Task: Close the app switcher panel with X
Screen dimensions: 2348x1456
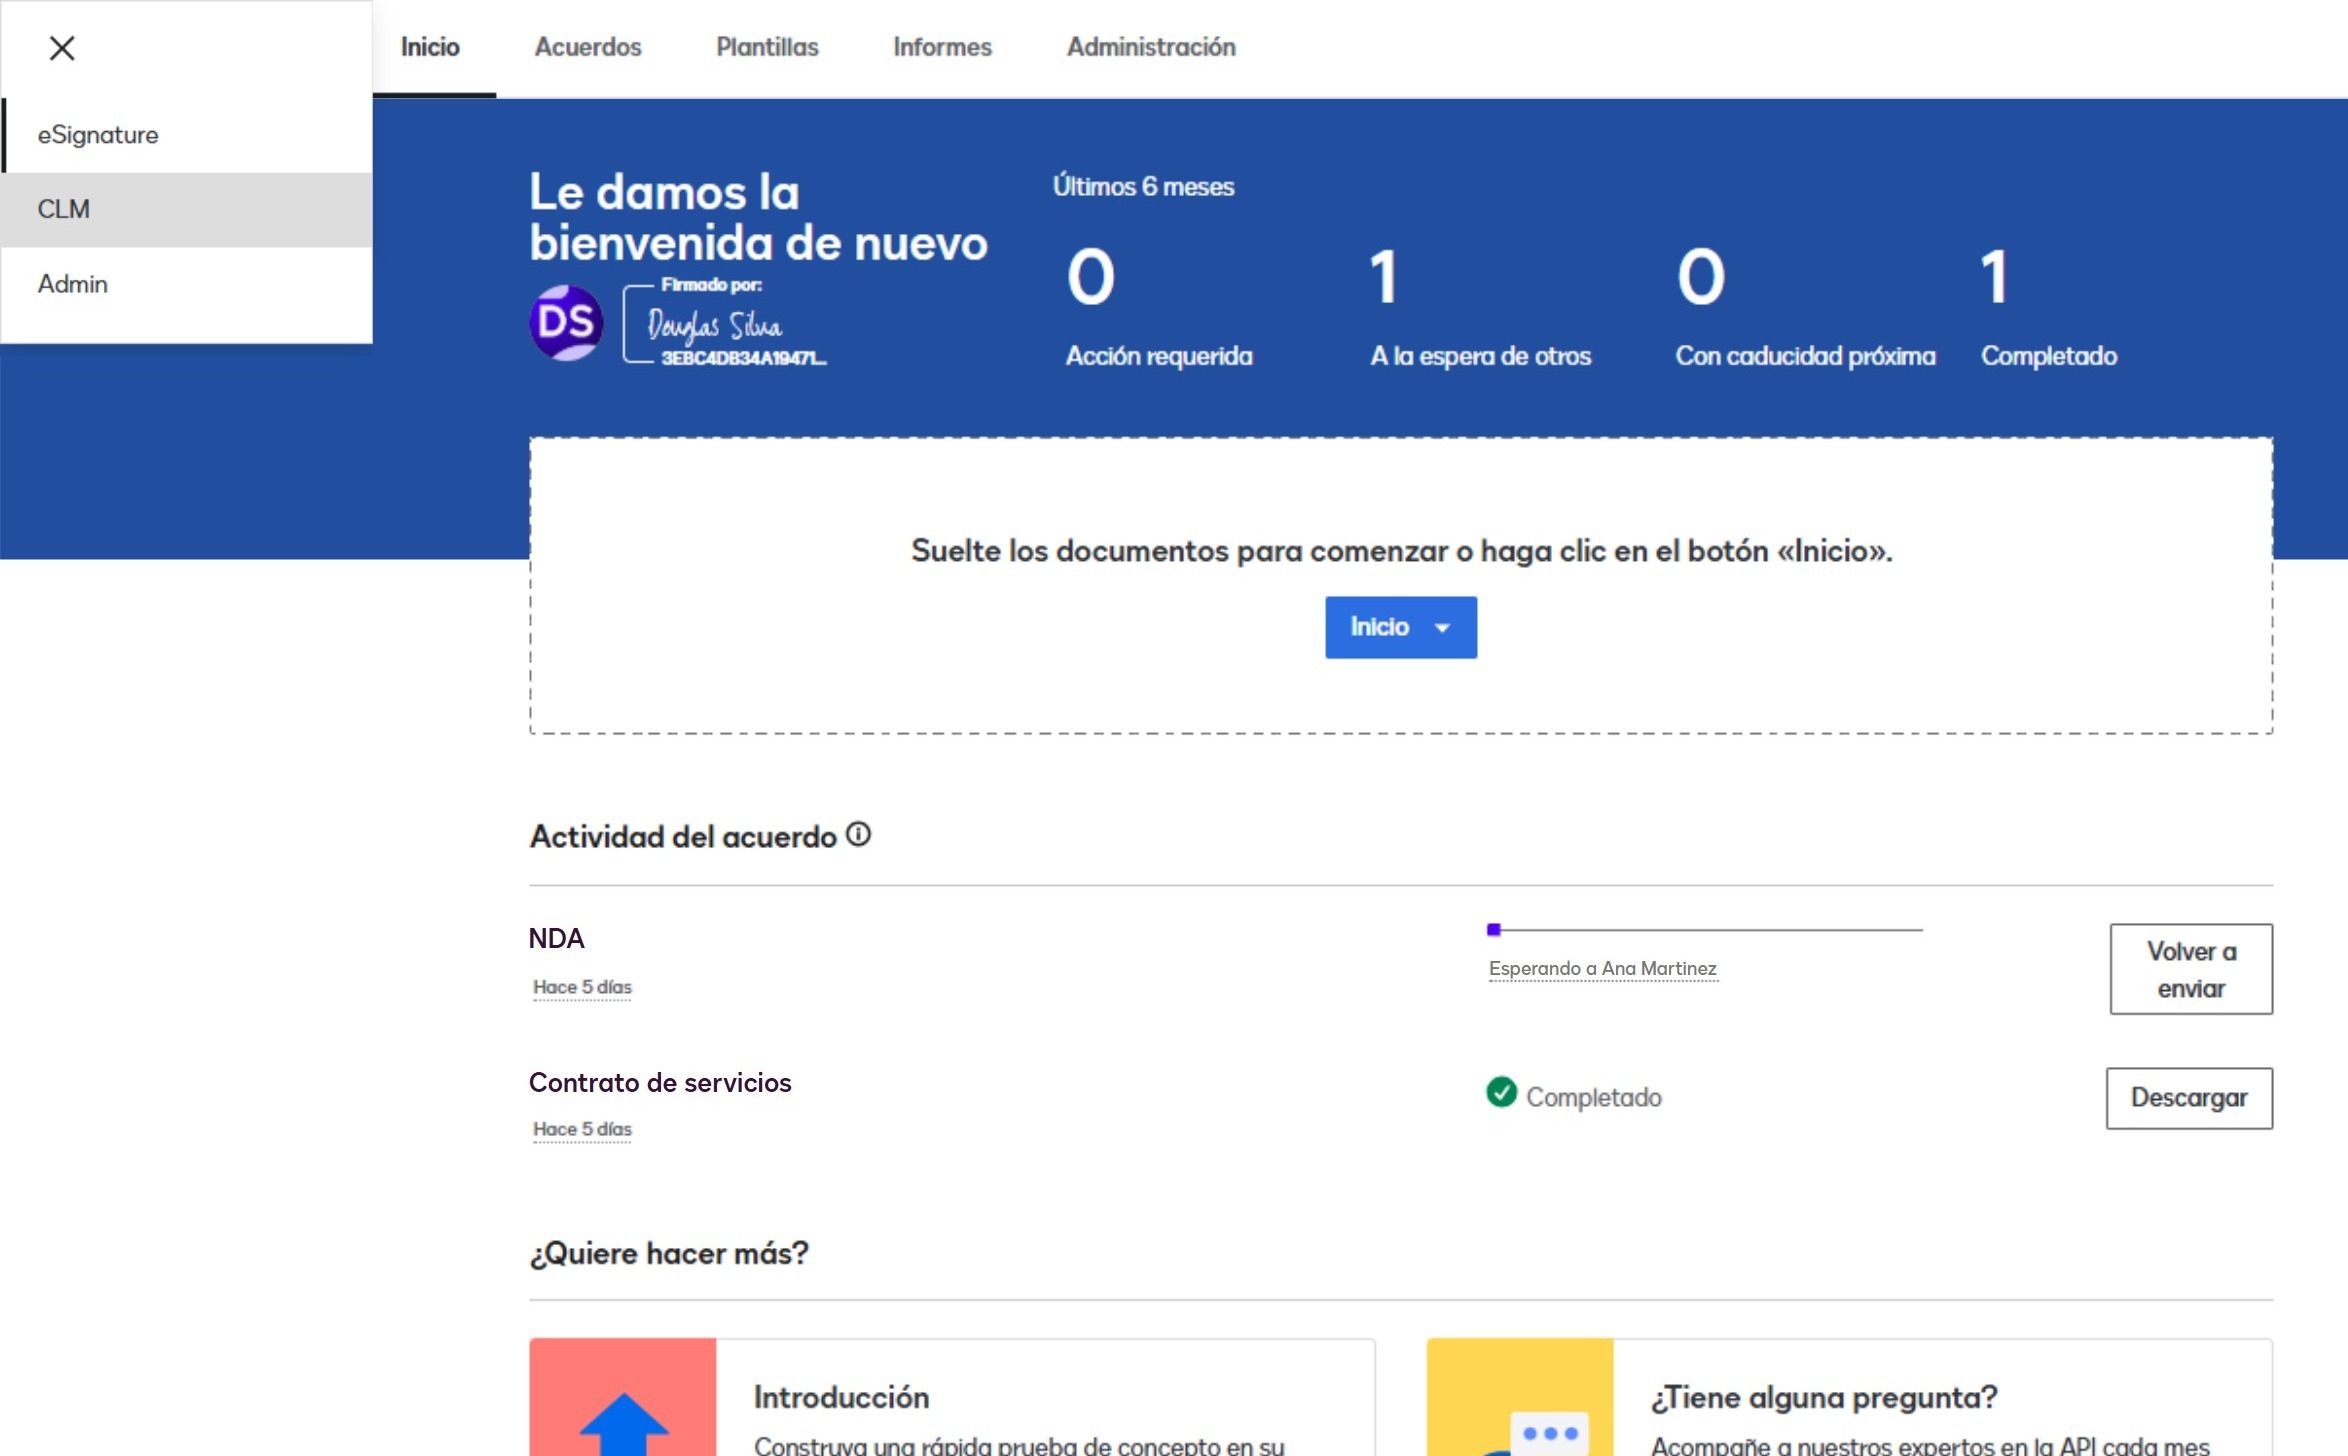Action: pos(62,48)
